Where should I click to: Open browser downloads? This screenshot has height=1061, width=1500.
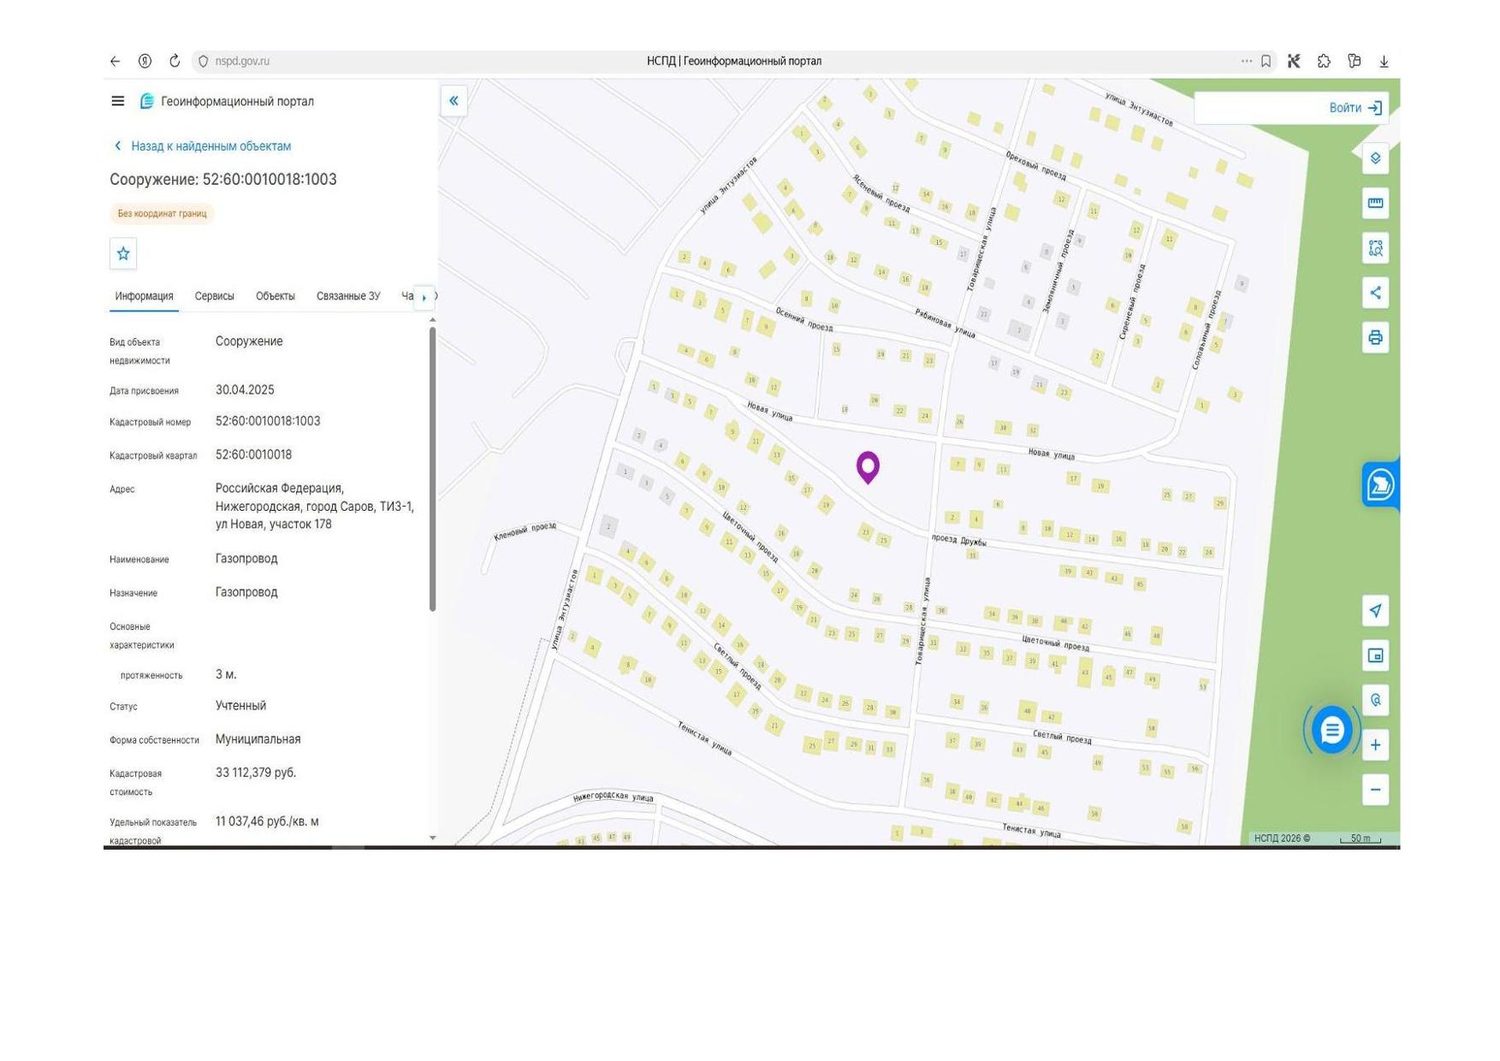(x=1384, y=61)
